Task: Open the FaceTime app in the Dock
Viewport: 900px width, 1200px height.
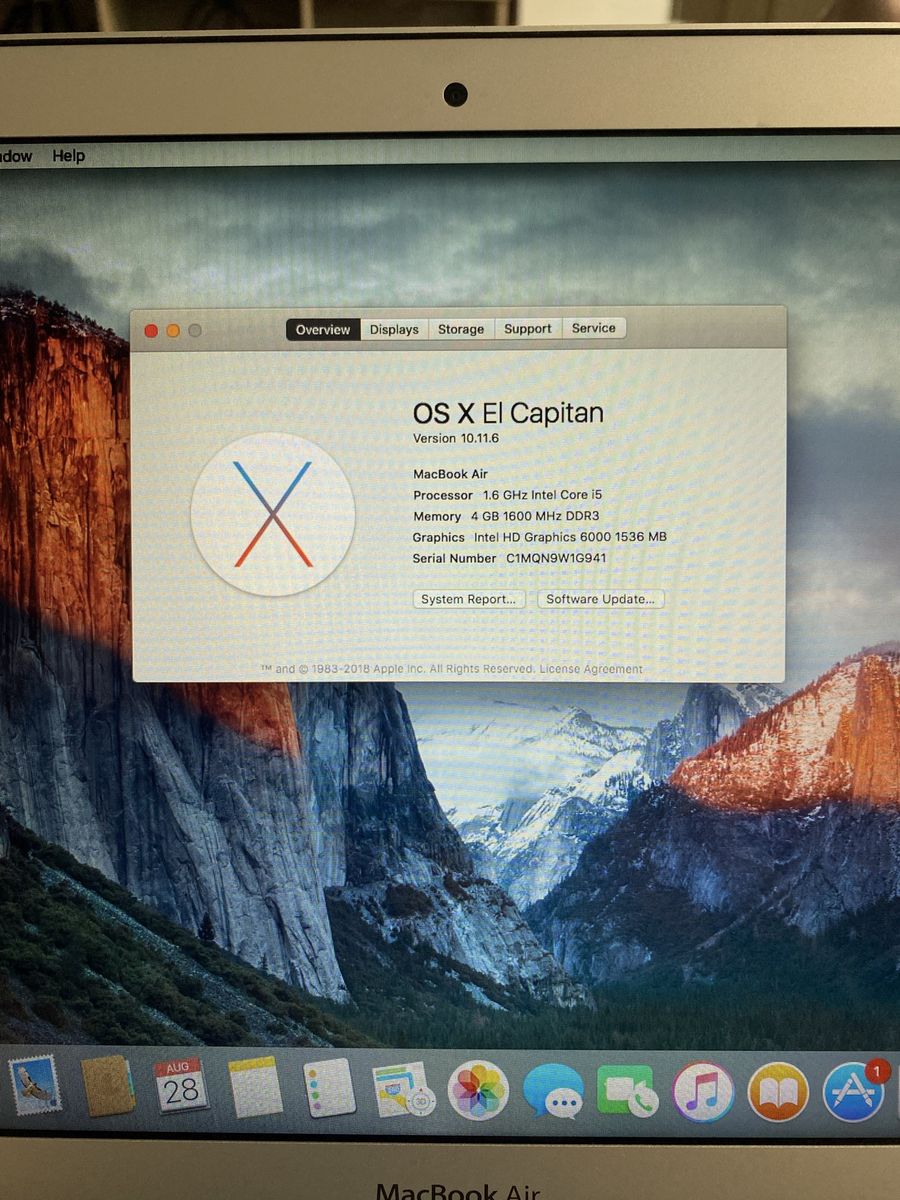Action: tap(627, 1091)
